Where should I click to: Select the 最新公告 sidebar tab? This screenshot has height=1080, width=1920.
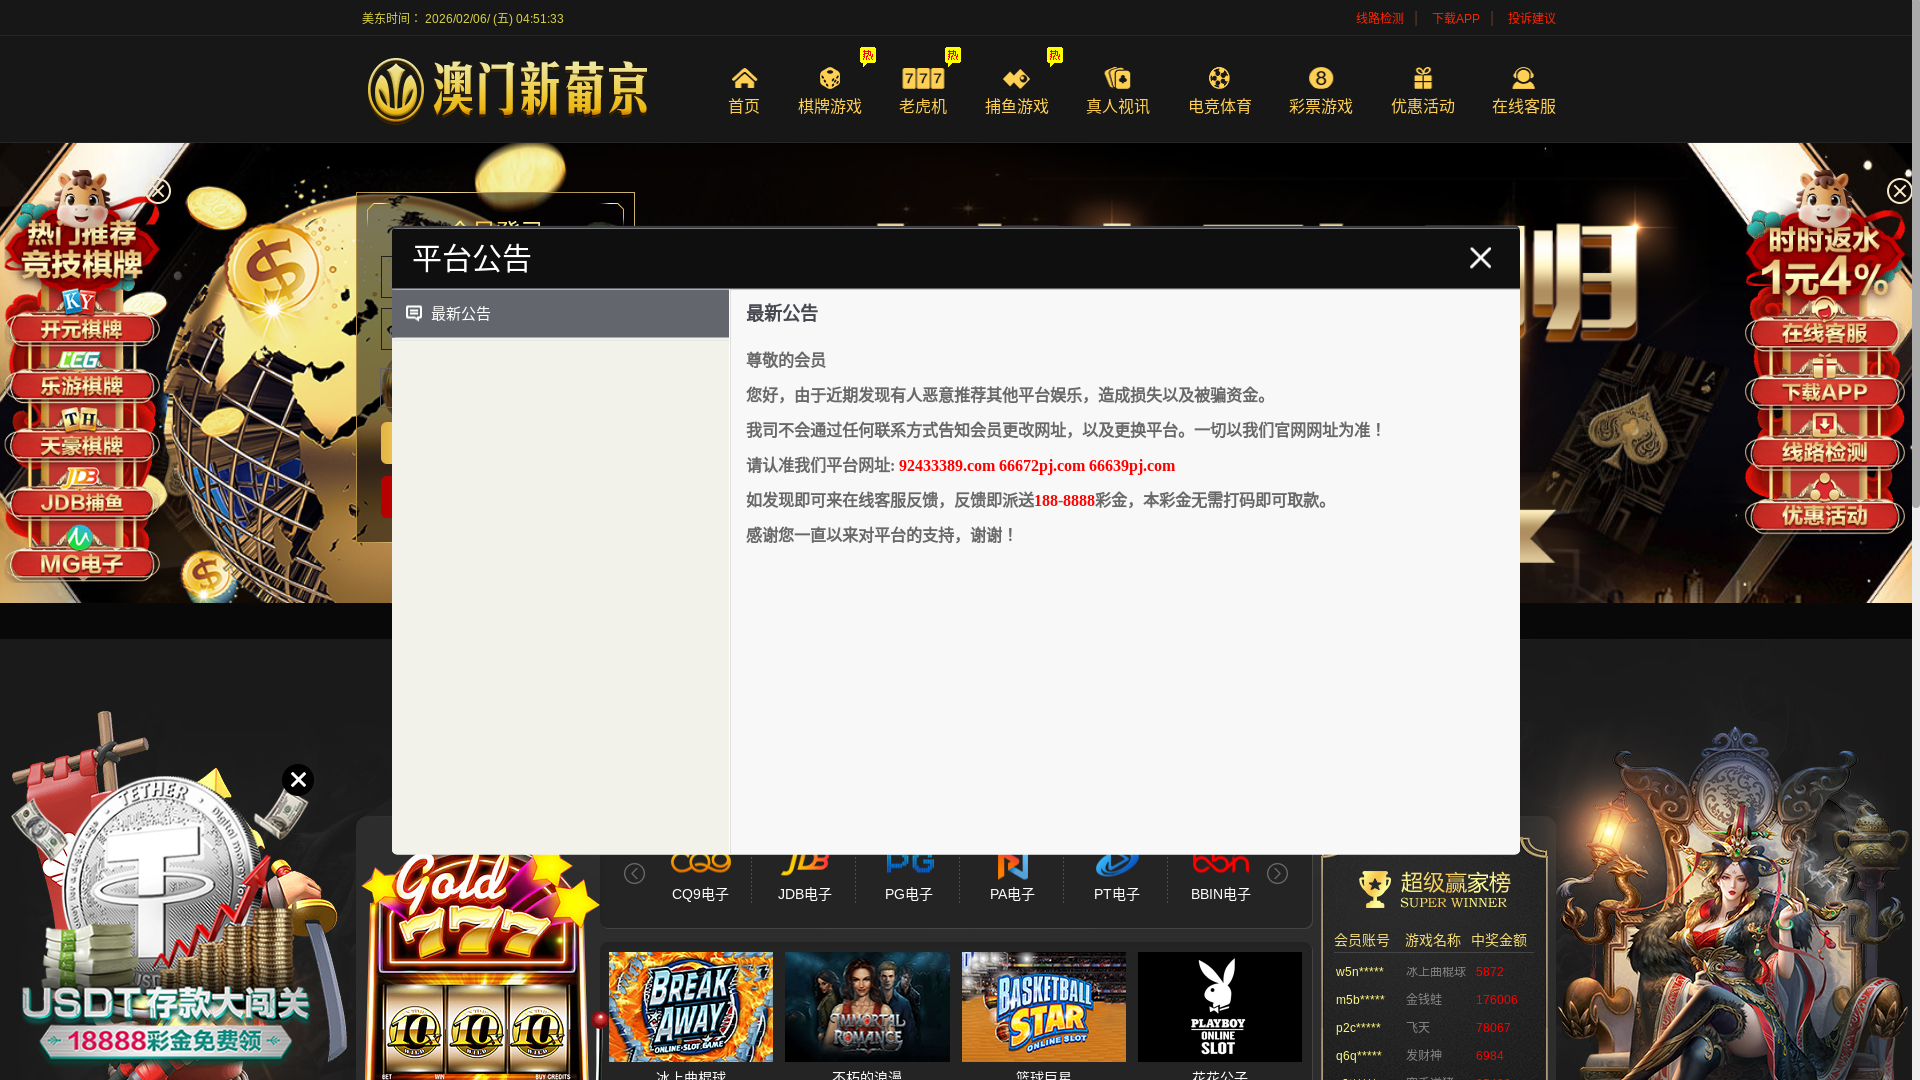tap(560, 314)
